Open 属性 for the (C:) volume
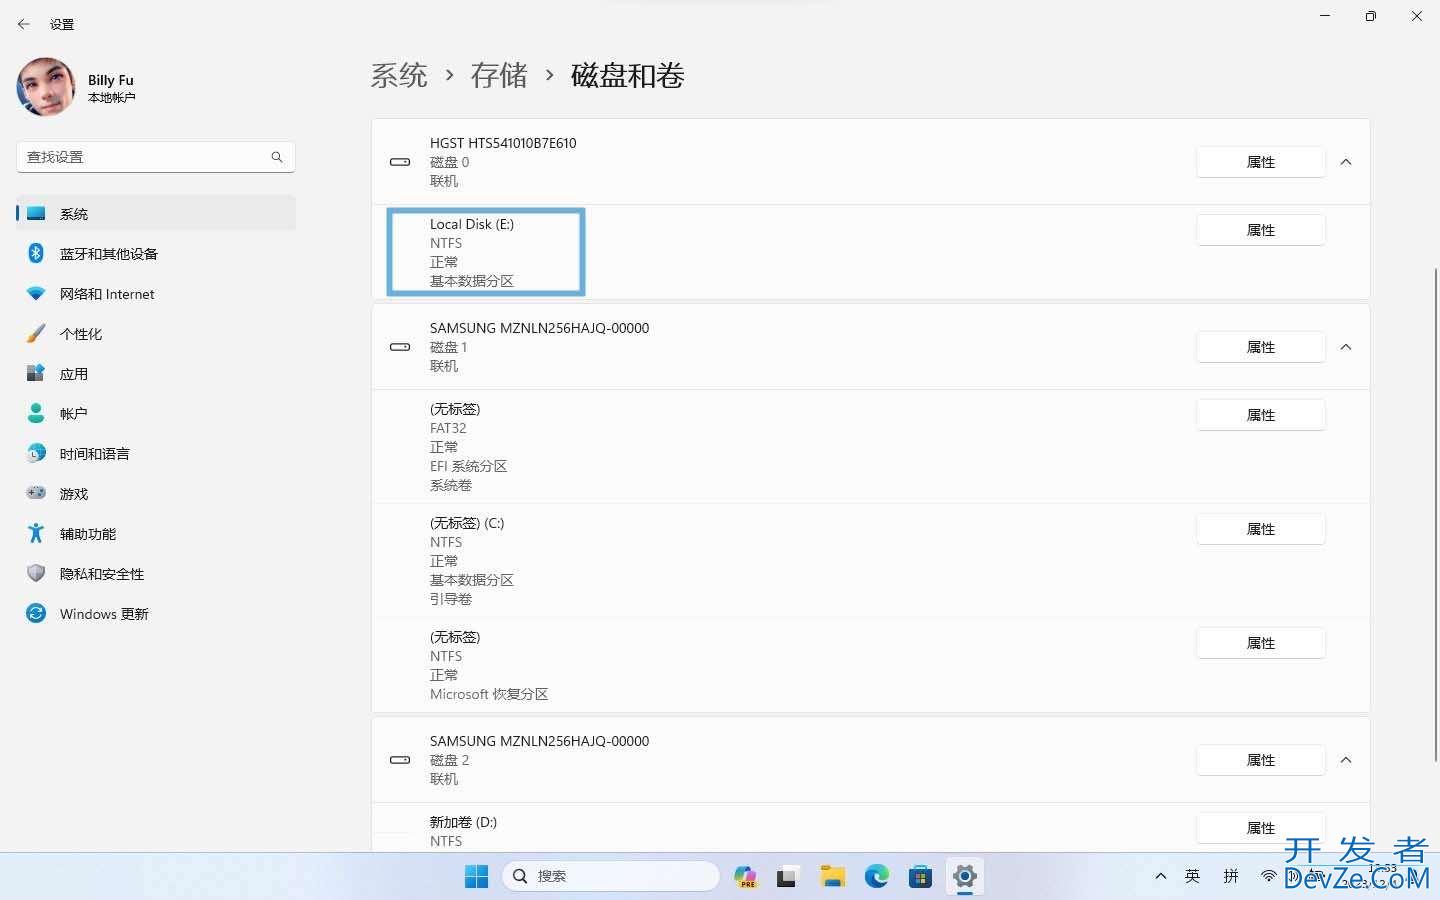The height and width of the screenshot is (900, 1440). coord(1261,529)
